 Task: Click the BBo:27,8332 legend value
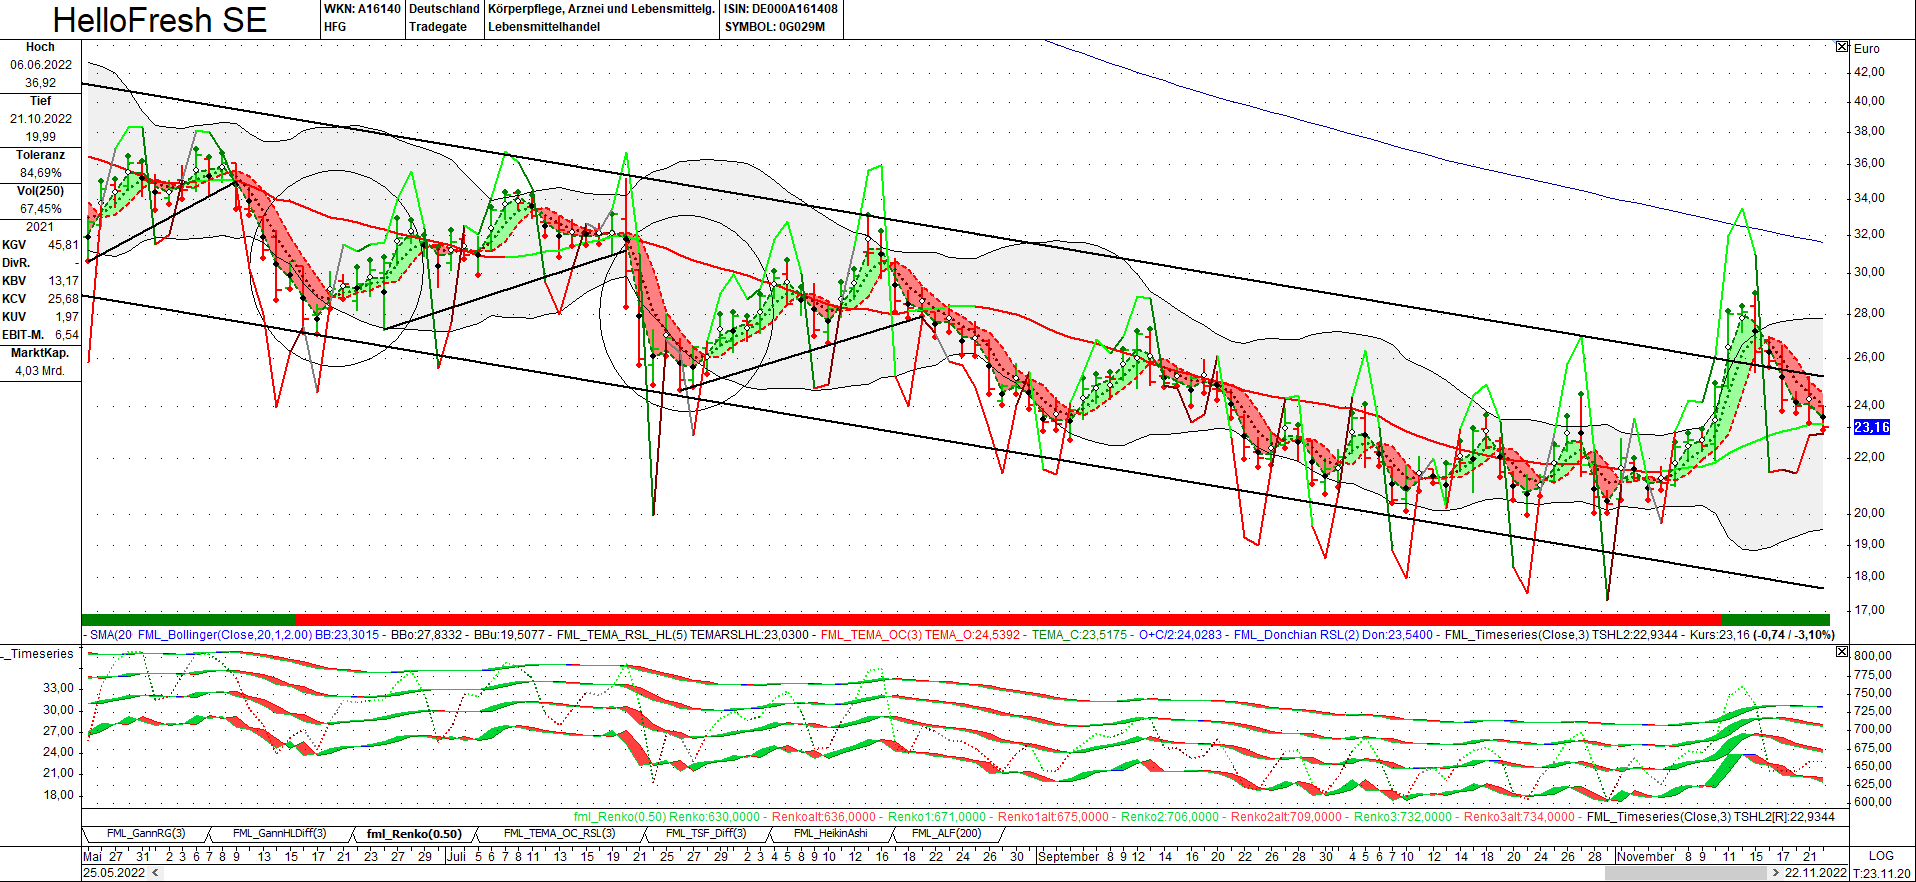426,635
